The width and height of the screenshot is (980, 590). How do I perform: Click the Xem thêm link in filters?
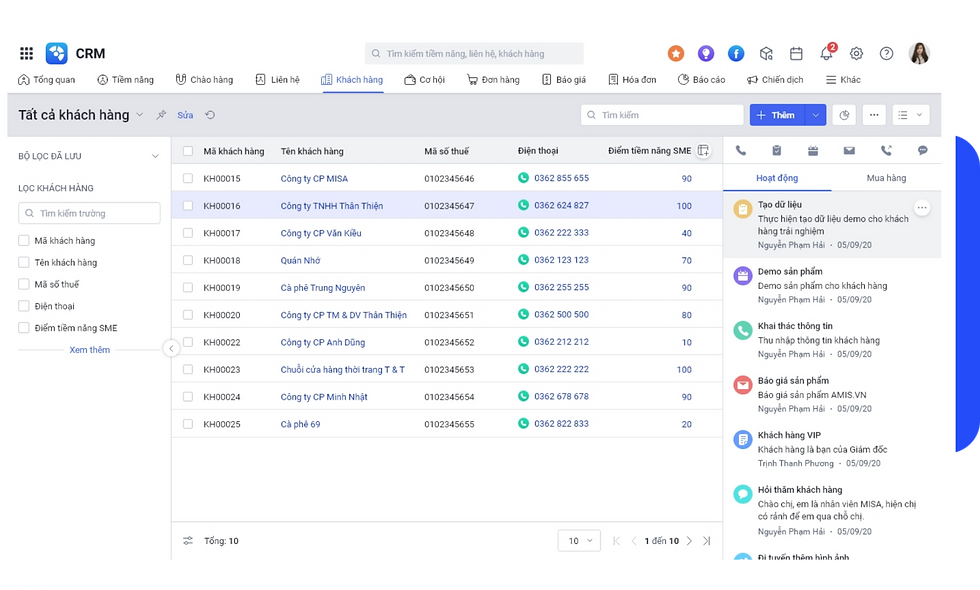pos(89,350)
